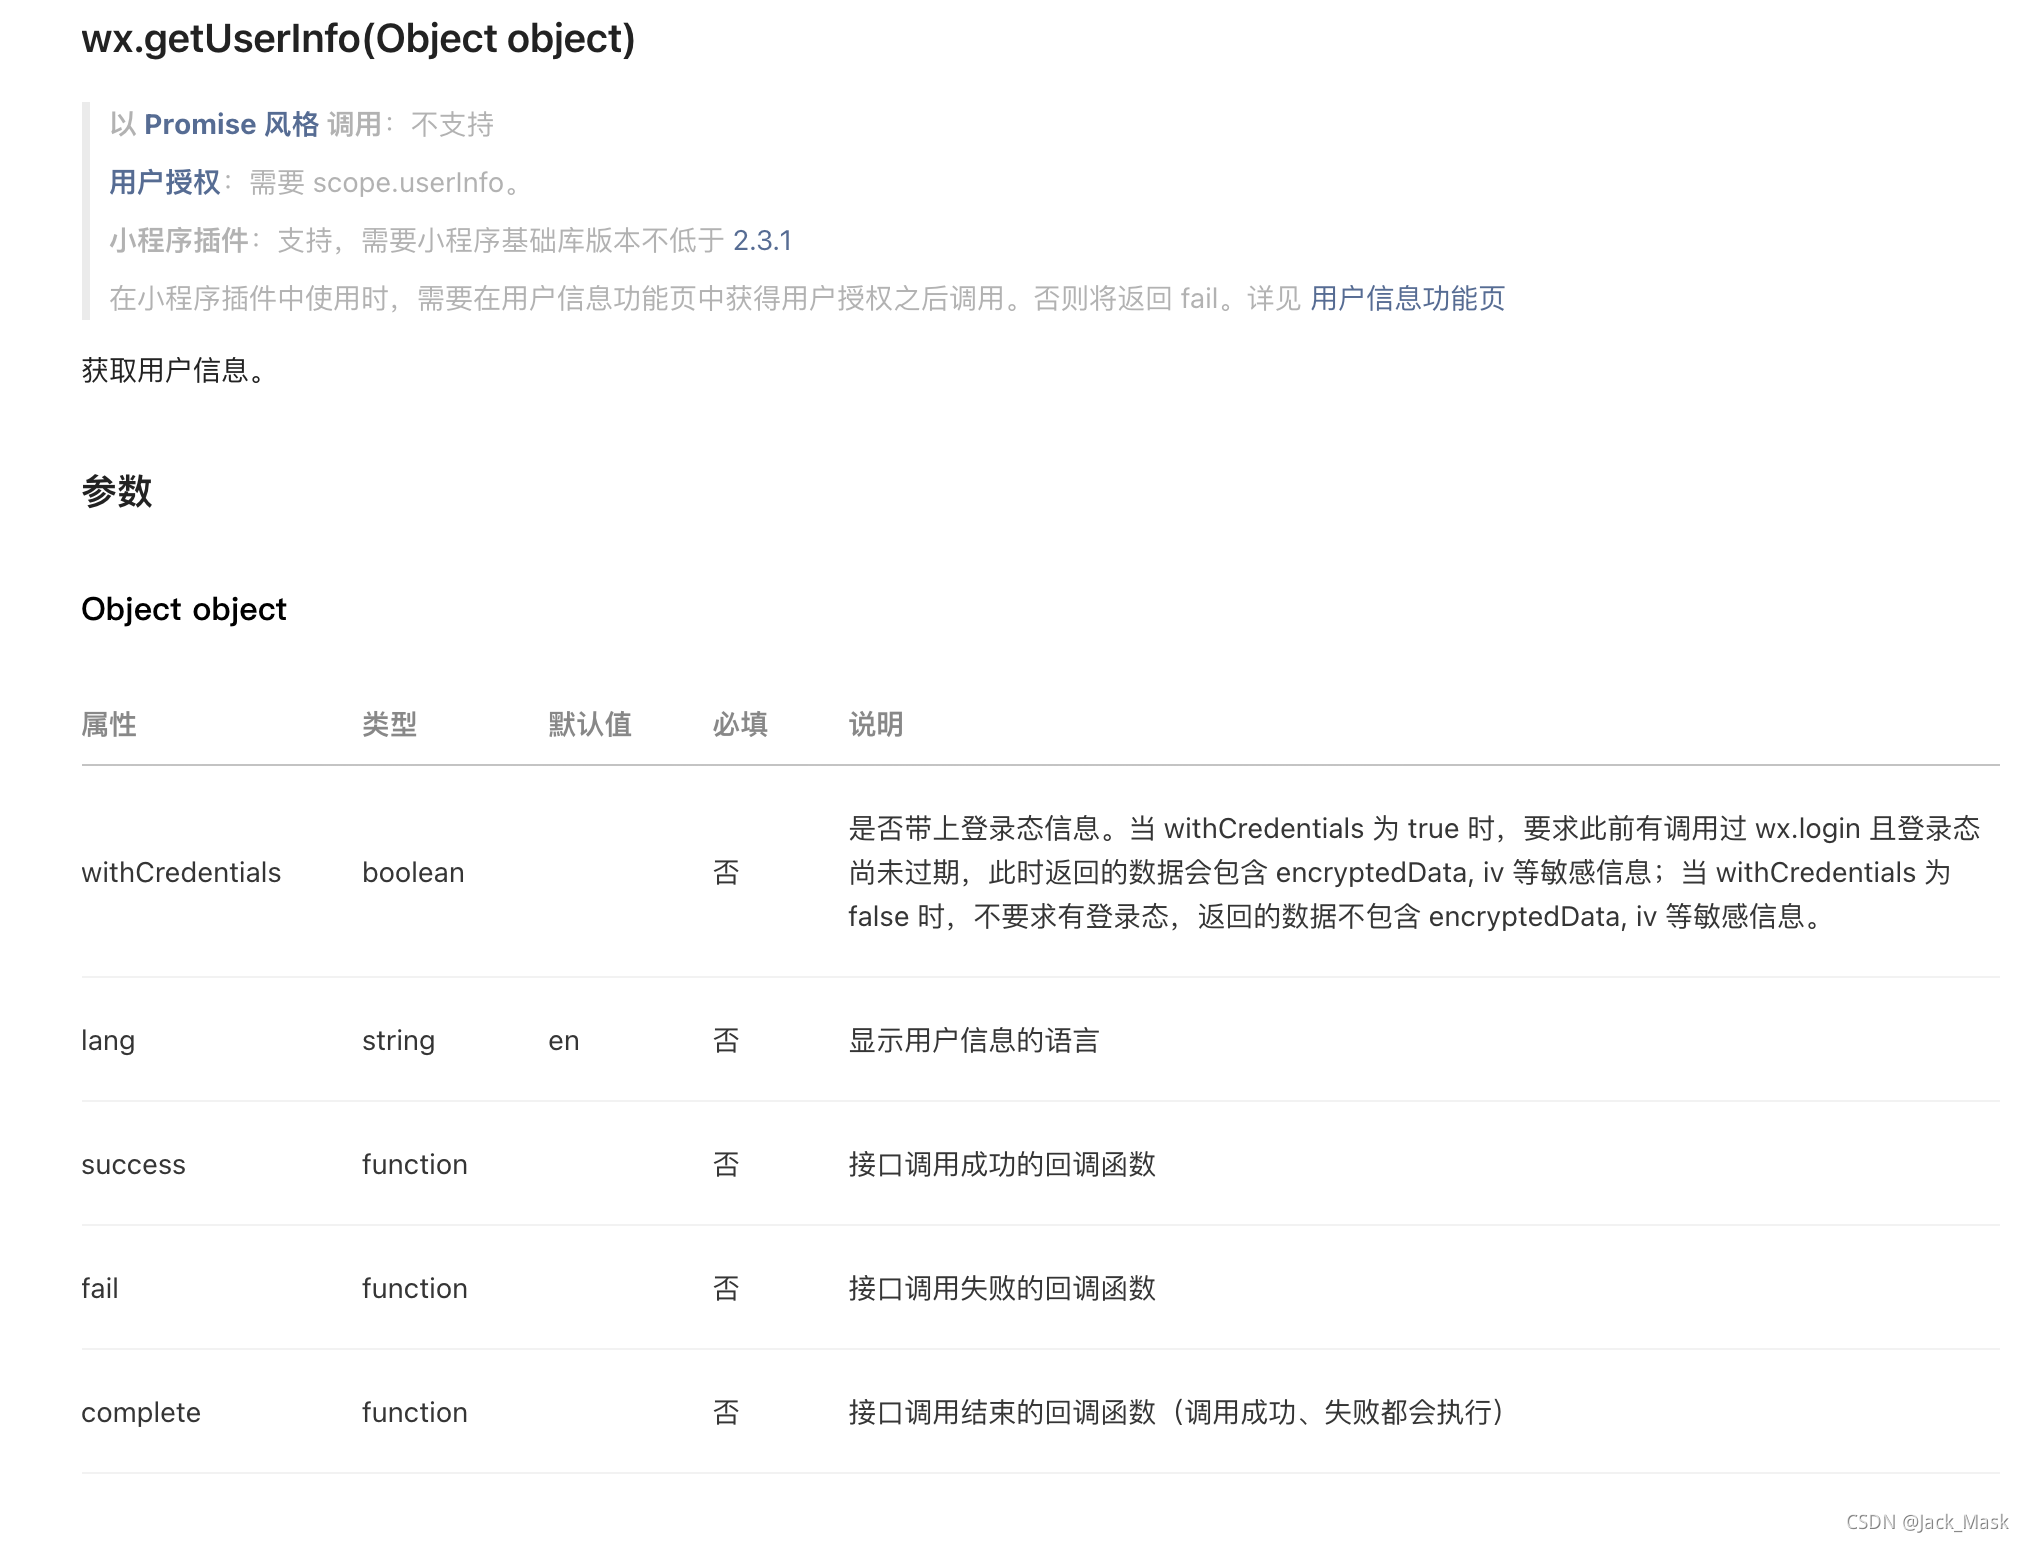The image size is (2024, 1542).
Task: Select the Object object subheading
Action: 184,608
